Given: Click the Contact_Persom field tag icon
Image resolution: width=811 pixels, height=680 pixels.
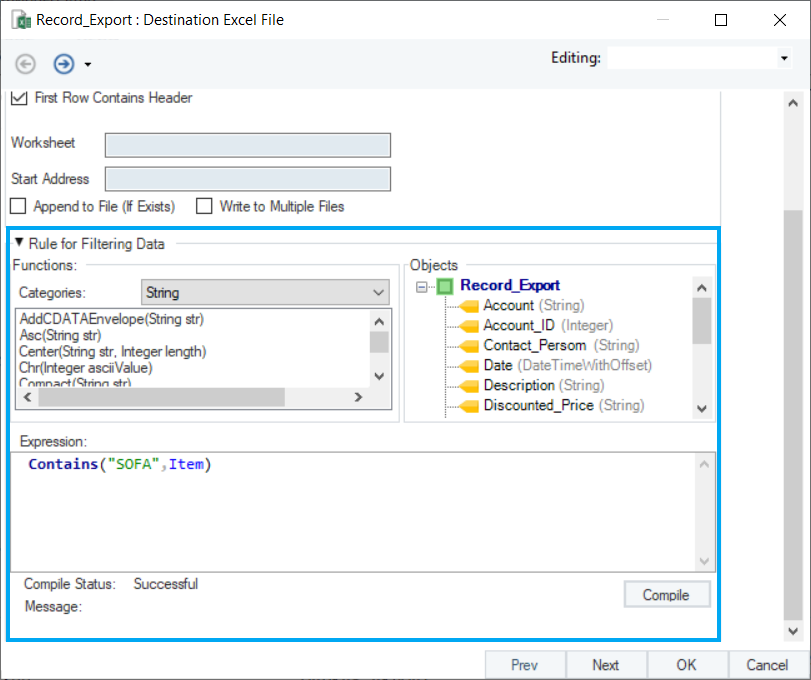Looking at the screenshot, I should [469, 346].
